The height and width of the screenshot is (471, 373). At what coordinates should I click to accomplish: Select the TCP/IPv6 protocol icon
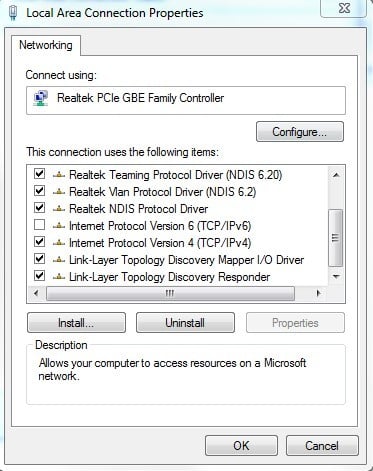coord(59,226)
